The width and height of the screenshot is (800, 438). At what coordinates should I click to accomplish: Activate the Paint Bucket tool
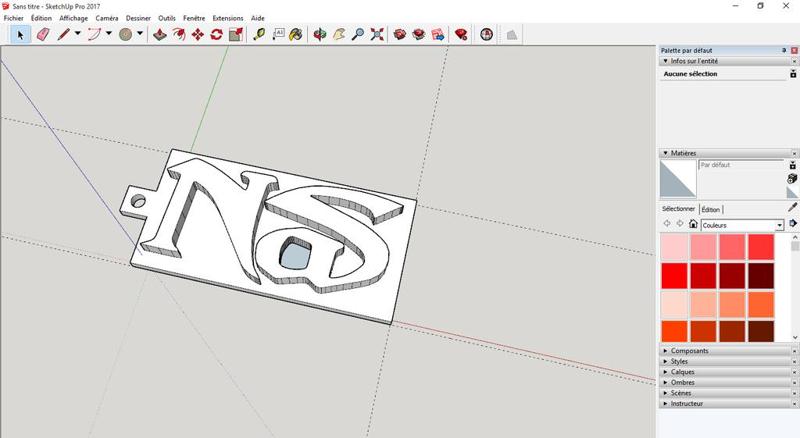tap(296, 35)
